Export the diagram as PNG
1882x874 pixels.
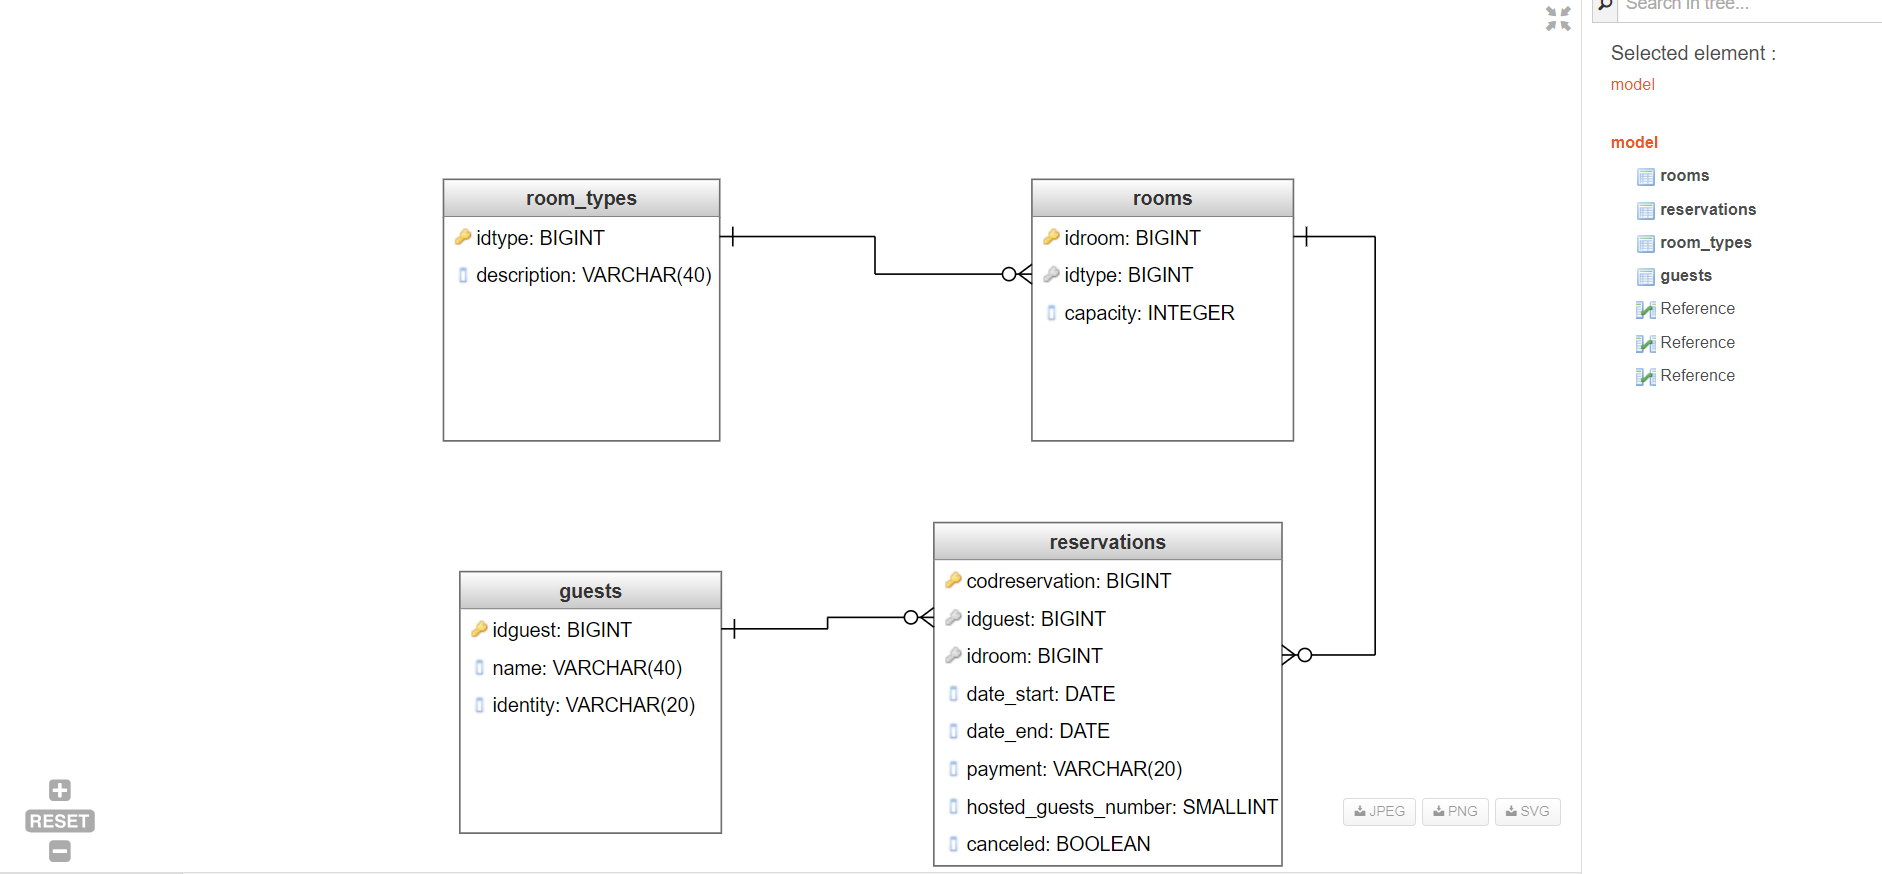click(1455, 811)
